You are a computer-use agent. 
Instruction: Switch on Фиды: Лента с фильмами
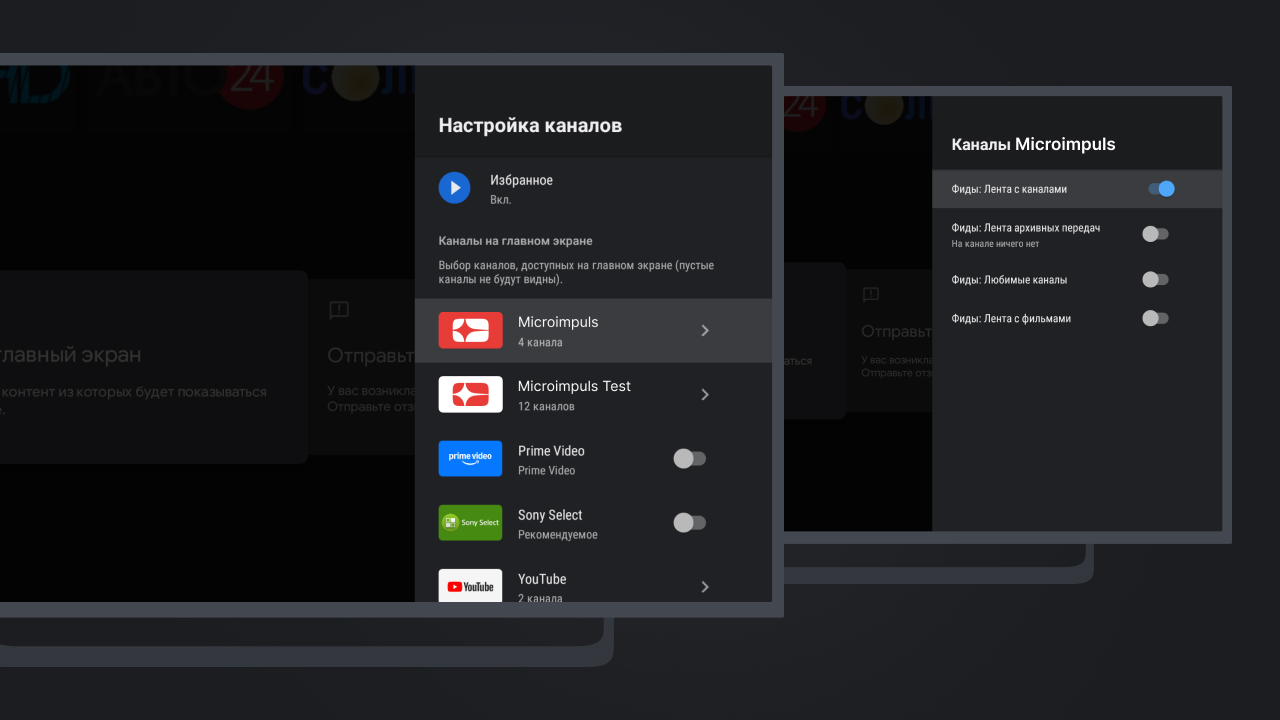pyautogui.click(x=1155, y=318)
